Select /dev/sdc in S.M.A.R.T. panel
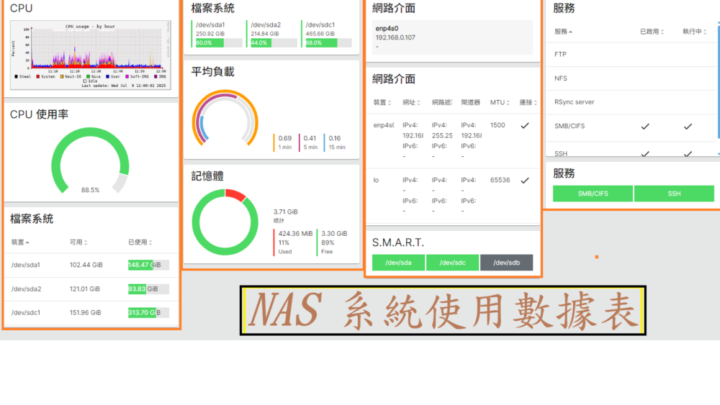This screenshot has width=720, height=405. tap(452, 263)
